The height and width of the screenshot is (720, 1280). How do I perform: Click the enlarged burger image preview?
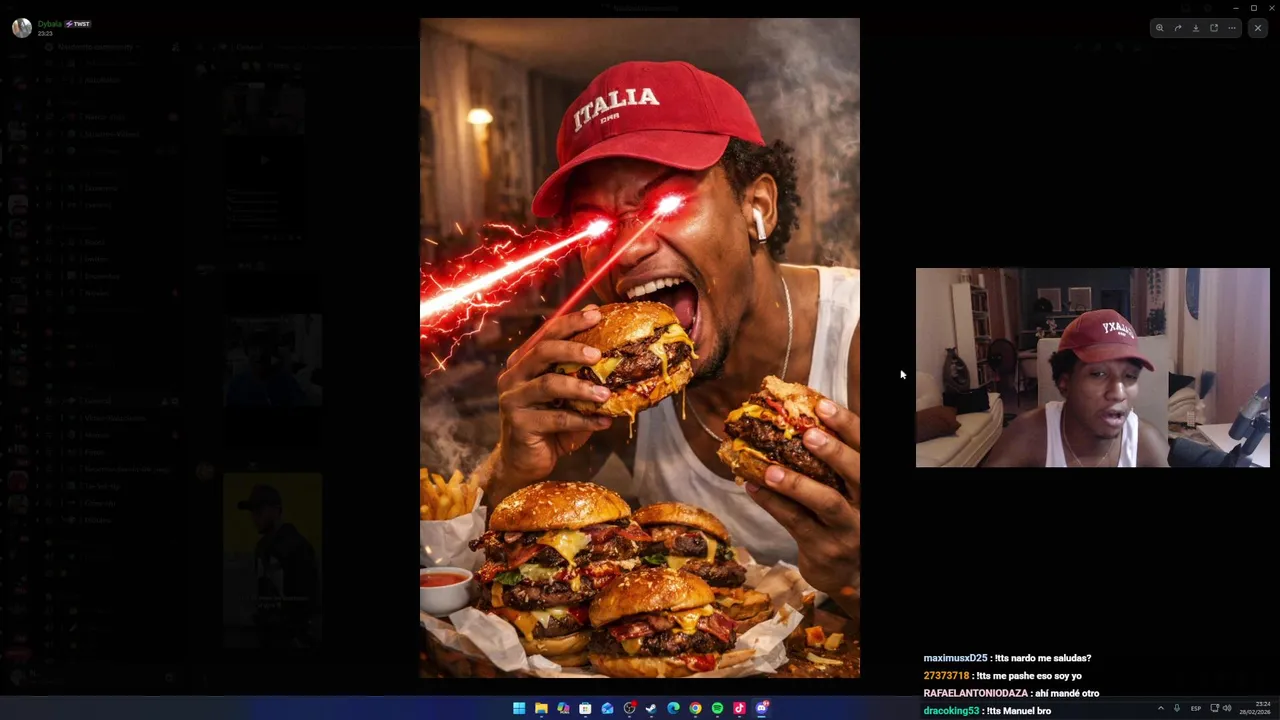pyautogui.click(x=640, y=348)
